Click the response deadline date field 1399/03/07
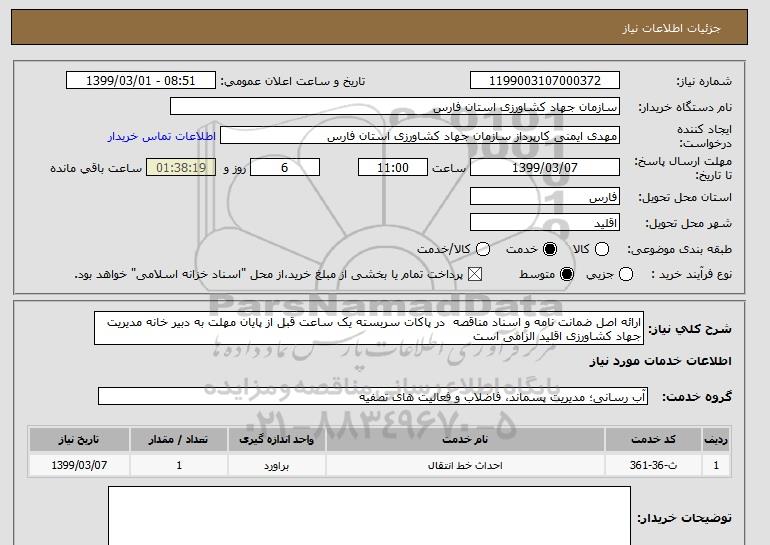Image resolution: width=770 pixels, height=545 pixels. (x=545, y=167)
